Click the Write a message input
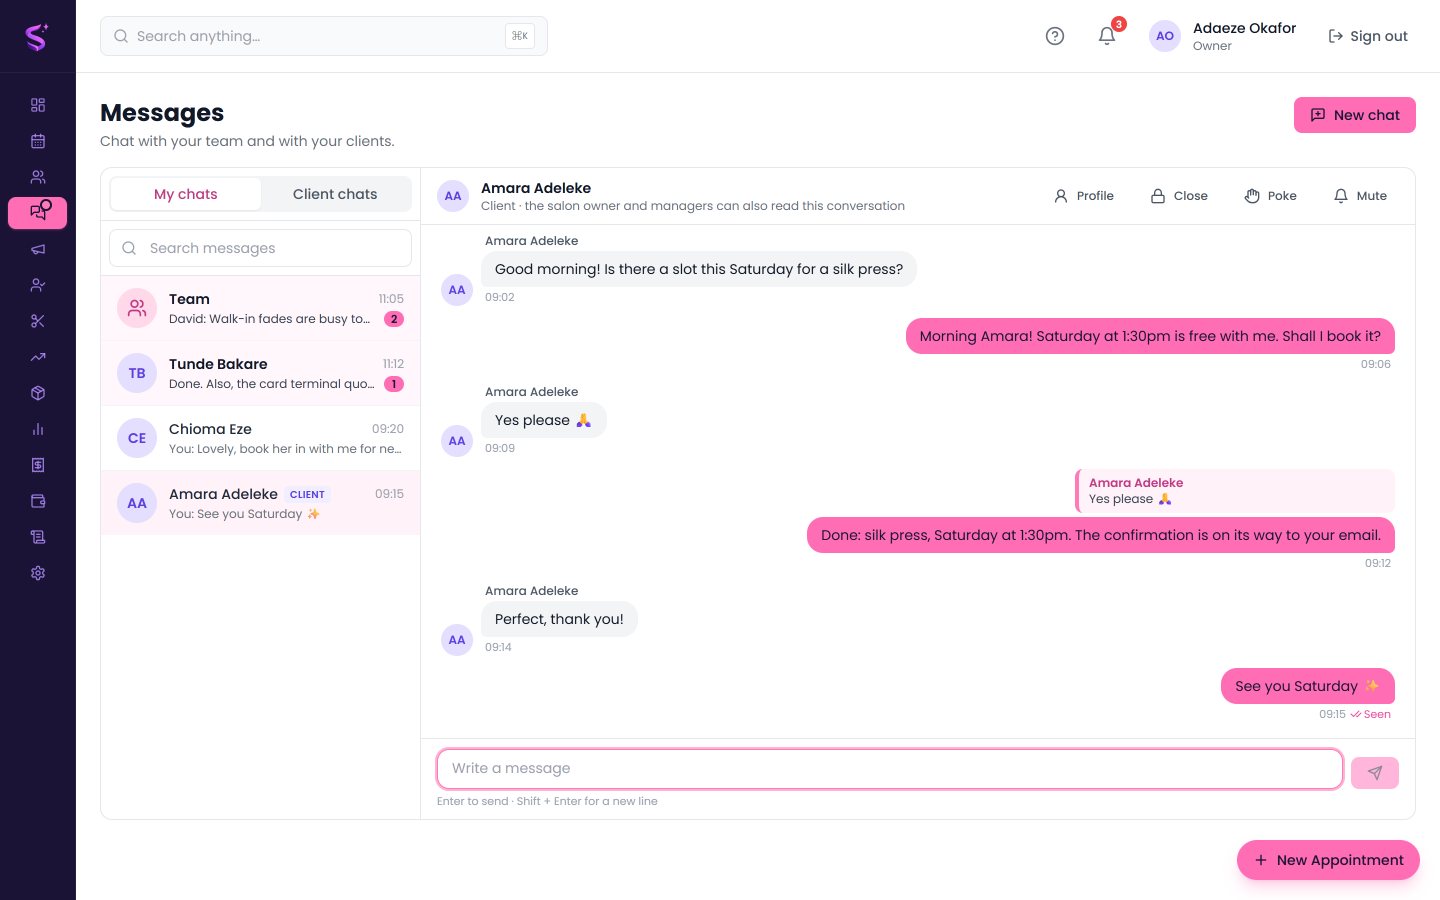The width and height of the screenshot is (1440, 900). point(890,769)
